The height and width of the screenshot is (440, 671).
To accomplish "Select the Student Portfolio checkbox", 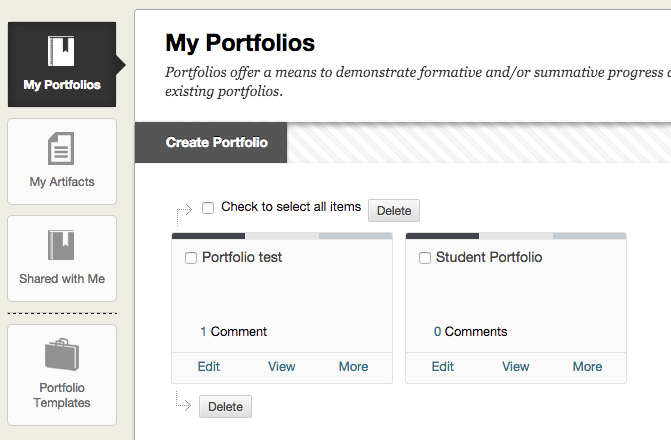I will 425,258.
